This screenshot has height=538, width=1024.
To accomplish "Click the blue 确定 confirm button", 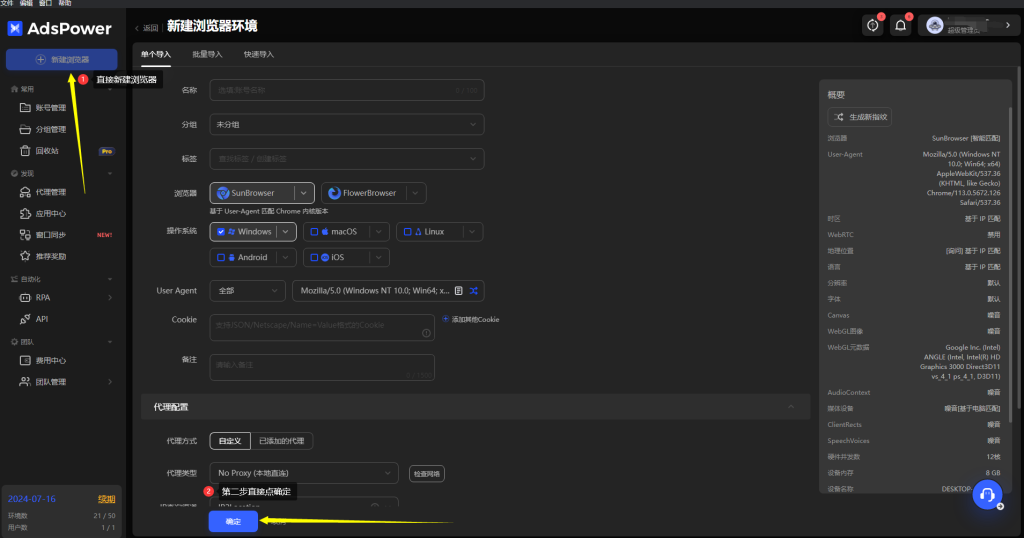I will tap(232, 522).
